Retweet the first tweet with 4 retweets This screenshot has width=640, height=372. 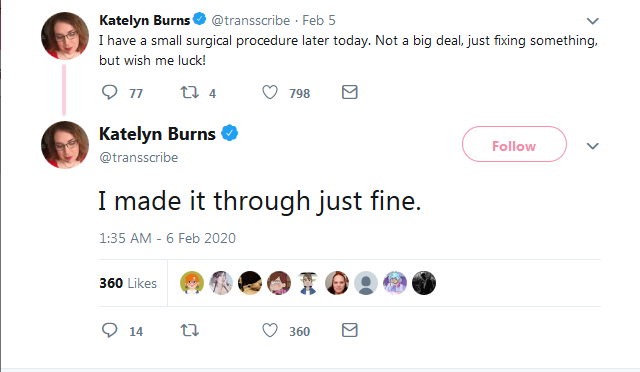[190, 92]
